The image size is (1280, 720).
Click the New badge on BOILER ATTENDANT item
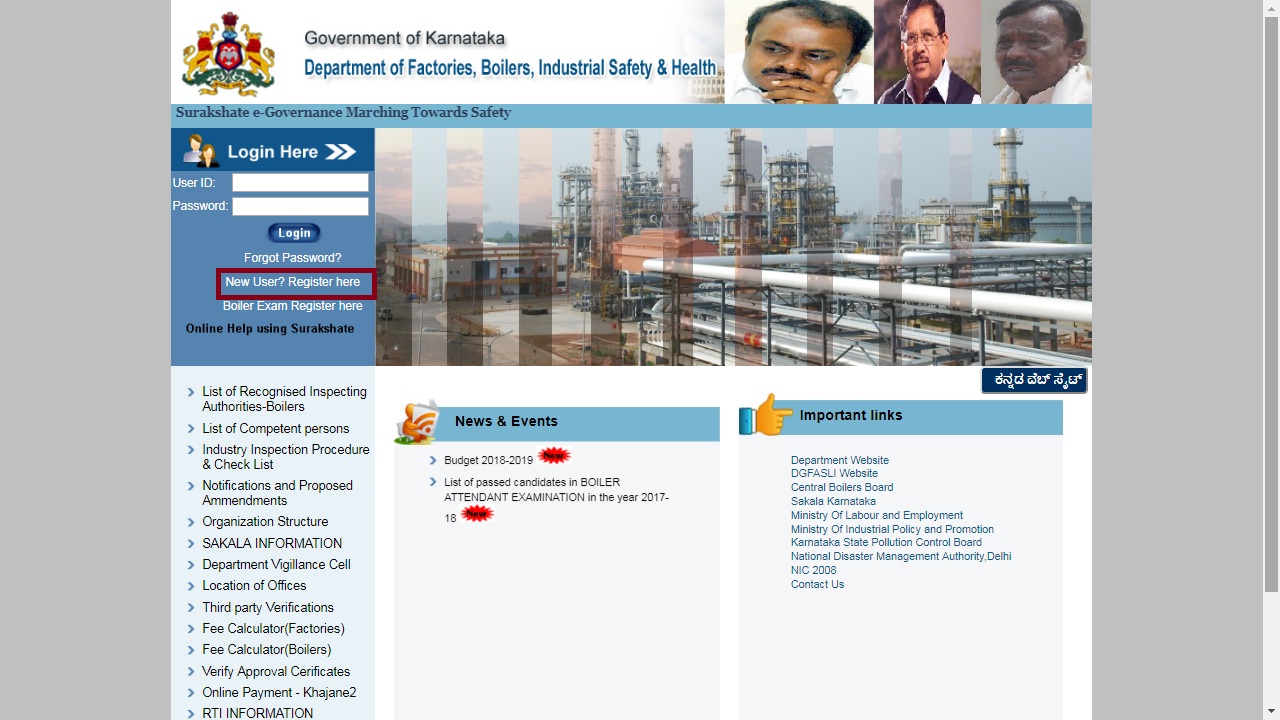(x=477, y=513)
